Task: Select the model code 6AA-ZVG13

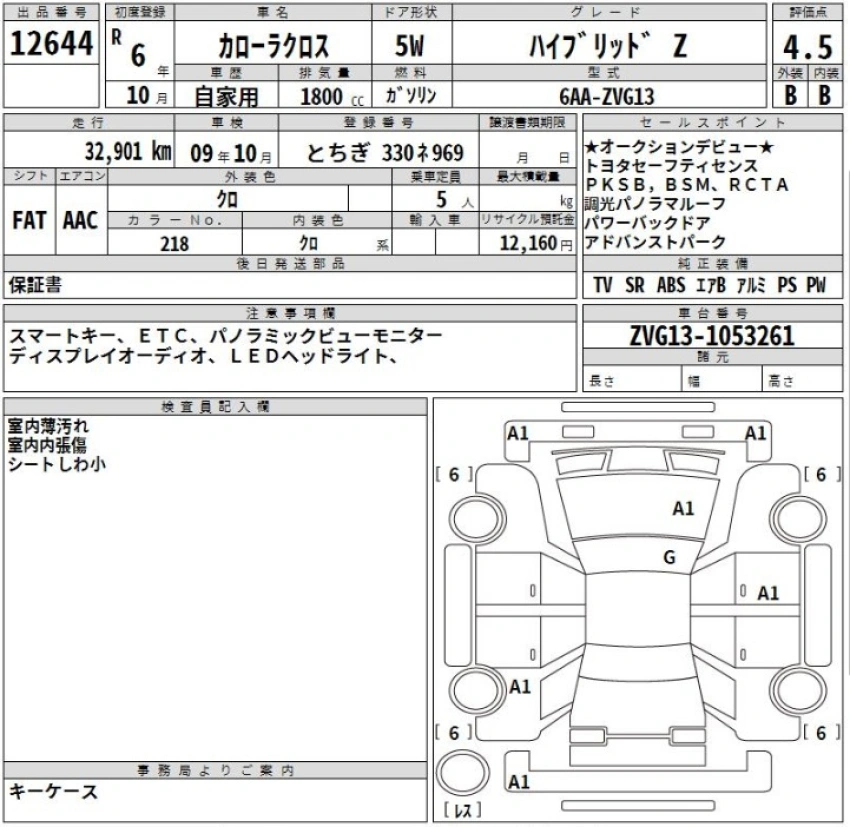Action: 607,97
